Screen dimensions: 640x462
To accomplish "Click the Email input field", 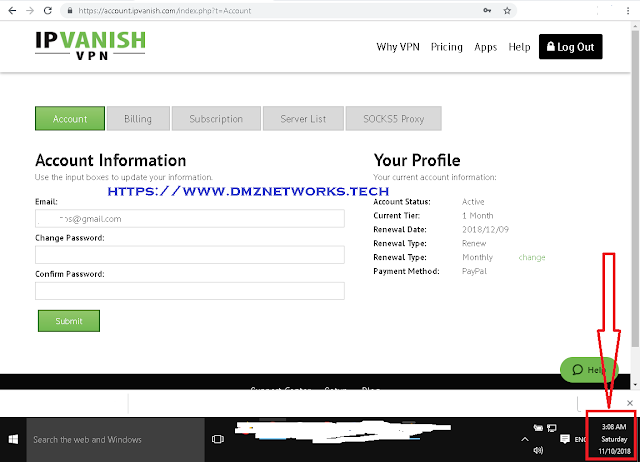I will coord(190,219).
